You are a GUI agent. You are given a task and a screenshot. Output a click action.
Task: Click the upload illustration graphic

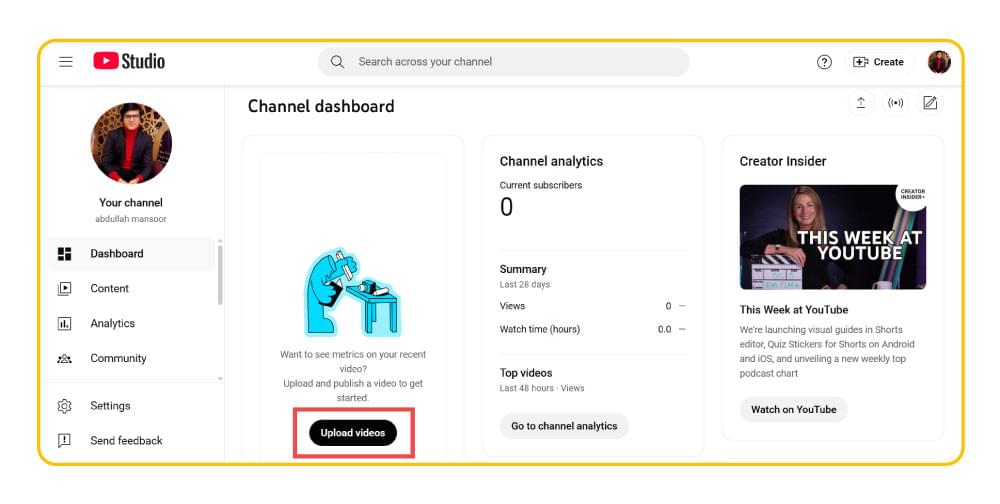pos(353,293)
